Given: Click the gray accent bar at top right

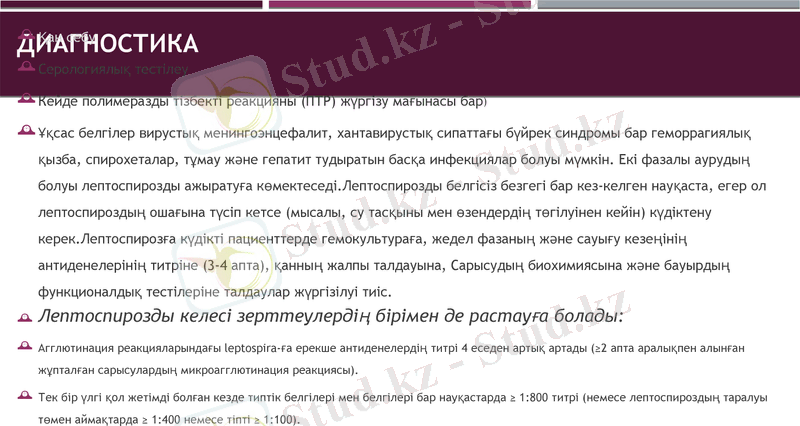Looking at the screenshot, I should (668, 4).
